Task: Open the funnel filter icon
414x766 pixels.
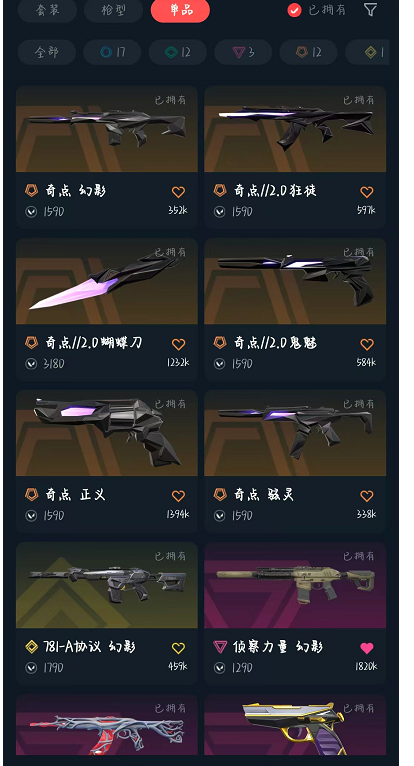Action: [x=370, y=9]
